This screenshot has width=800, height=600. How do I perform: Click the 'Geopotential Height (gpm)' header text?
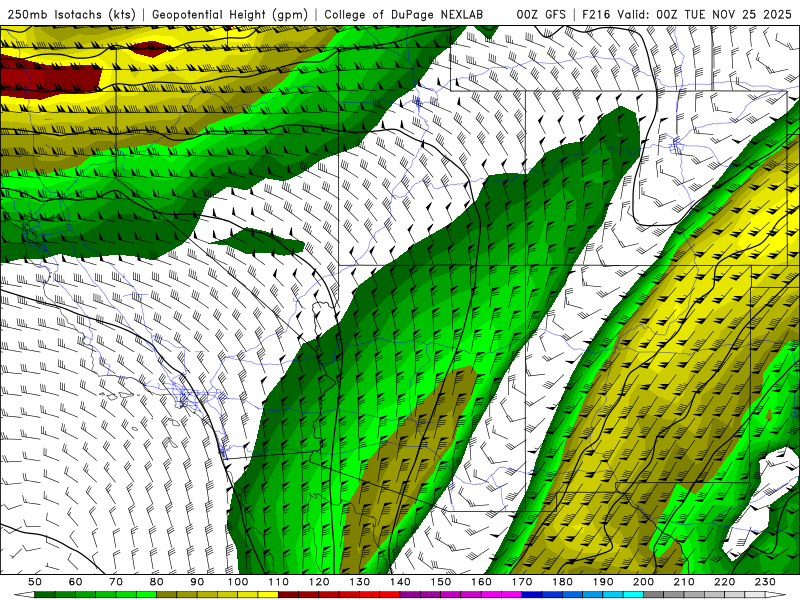coord(230,15)
